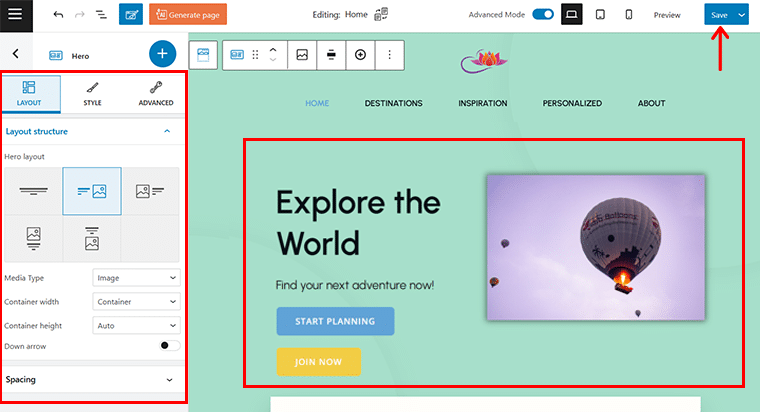Move the Hero block down
Viewport: 760px width, 412px height.
tap(273, 60)
